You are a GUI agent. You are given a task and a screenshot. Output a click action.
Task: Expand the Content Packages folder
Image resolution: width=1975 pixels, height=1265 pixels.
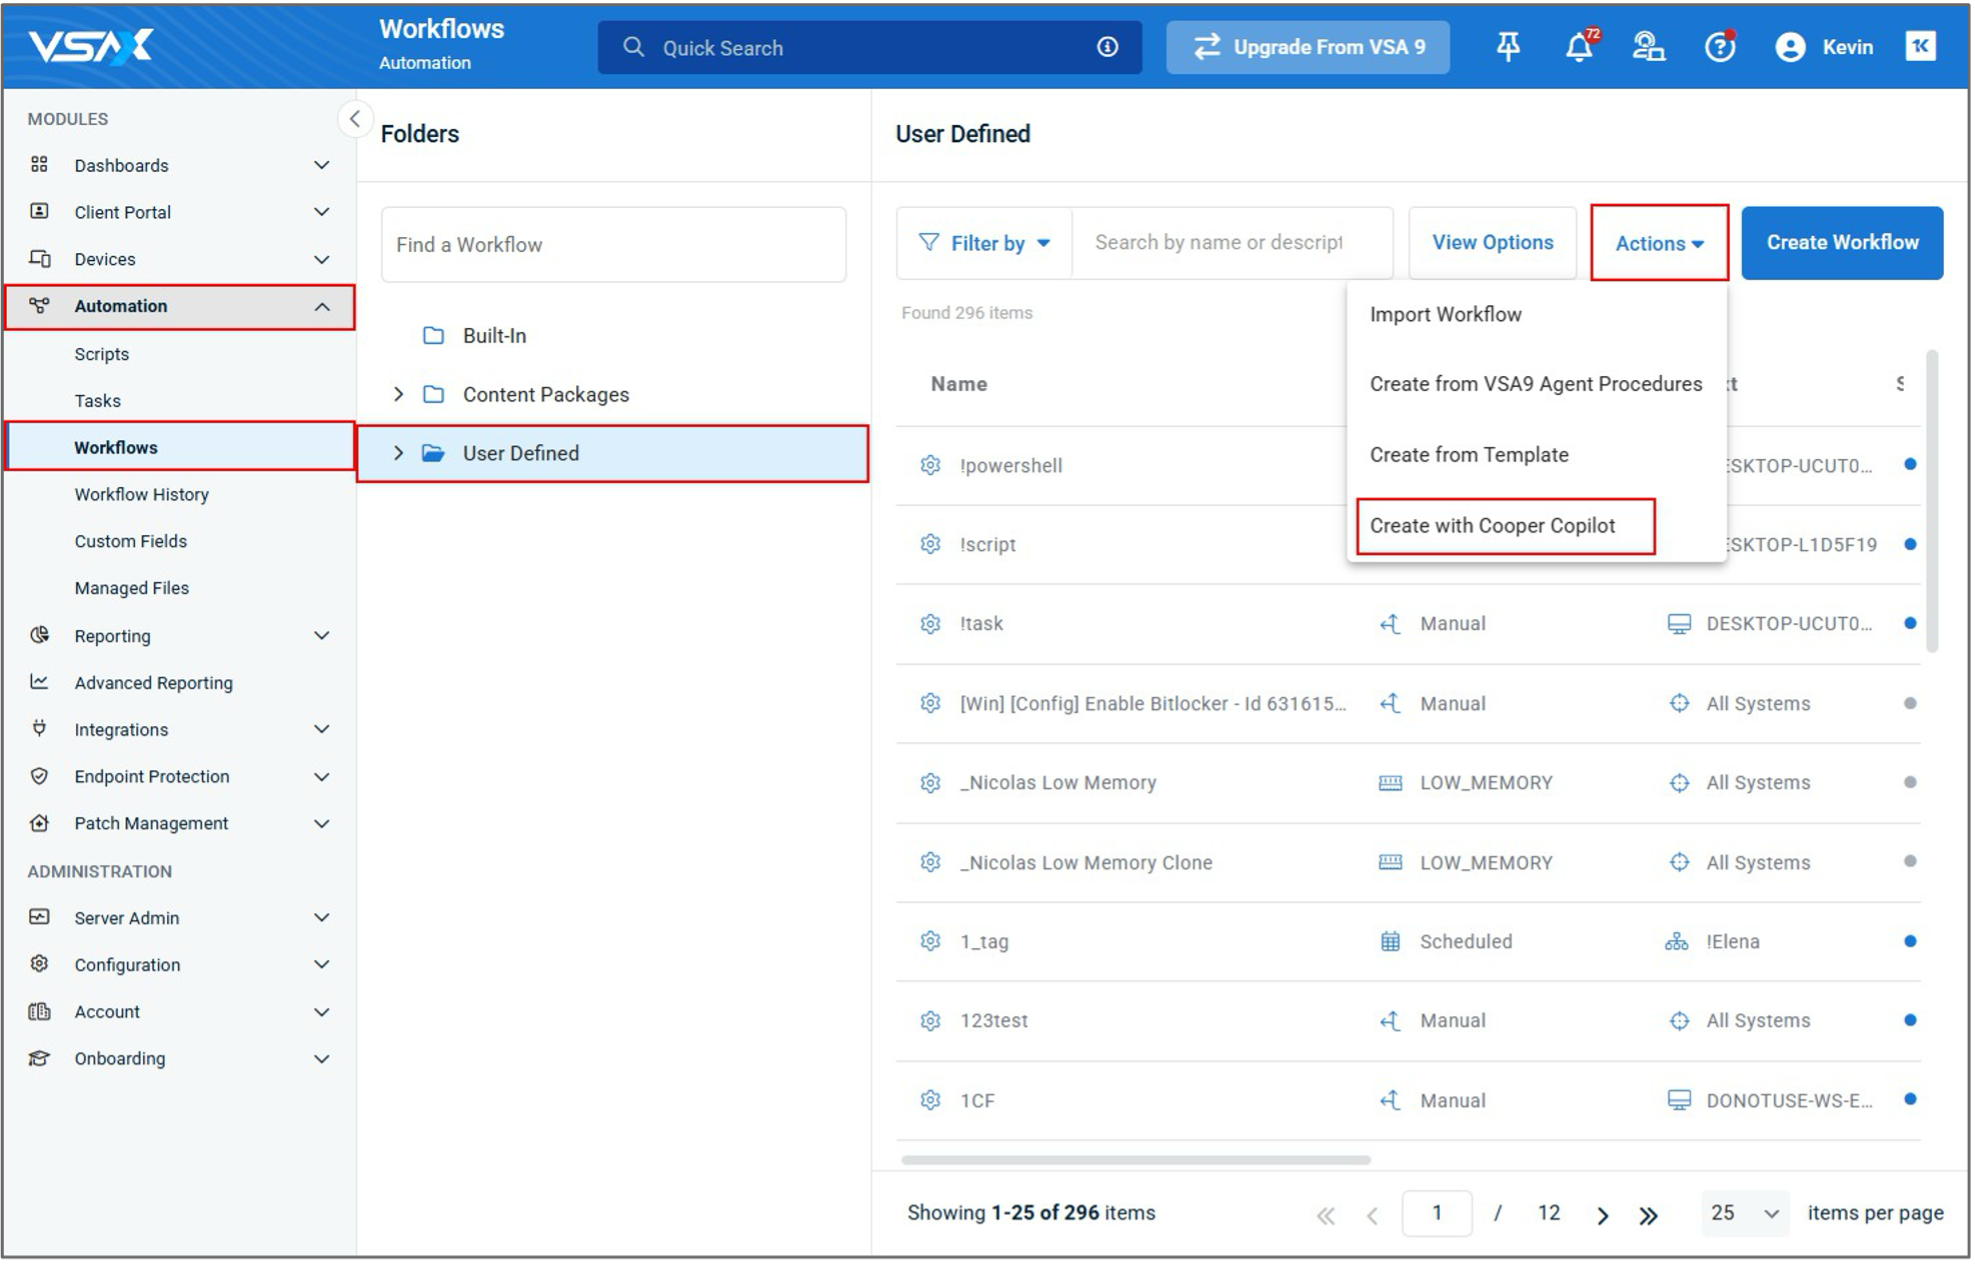(x=398, y=394)
